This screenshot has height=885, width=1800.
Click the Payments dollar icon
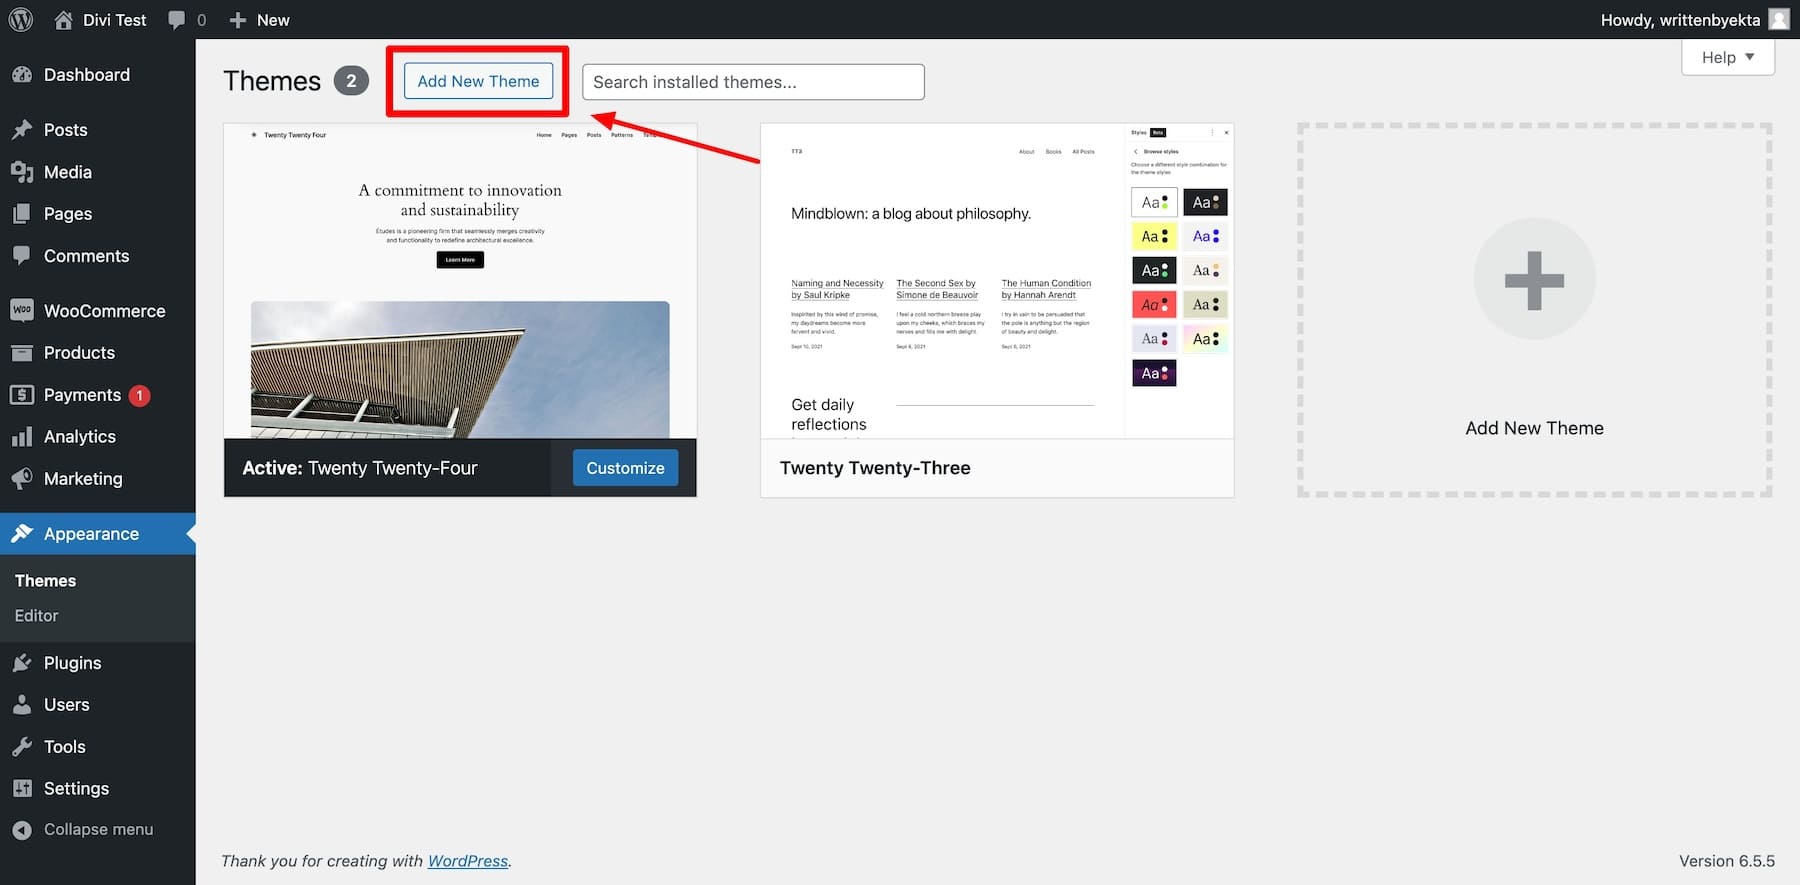22,395
